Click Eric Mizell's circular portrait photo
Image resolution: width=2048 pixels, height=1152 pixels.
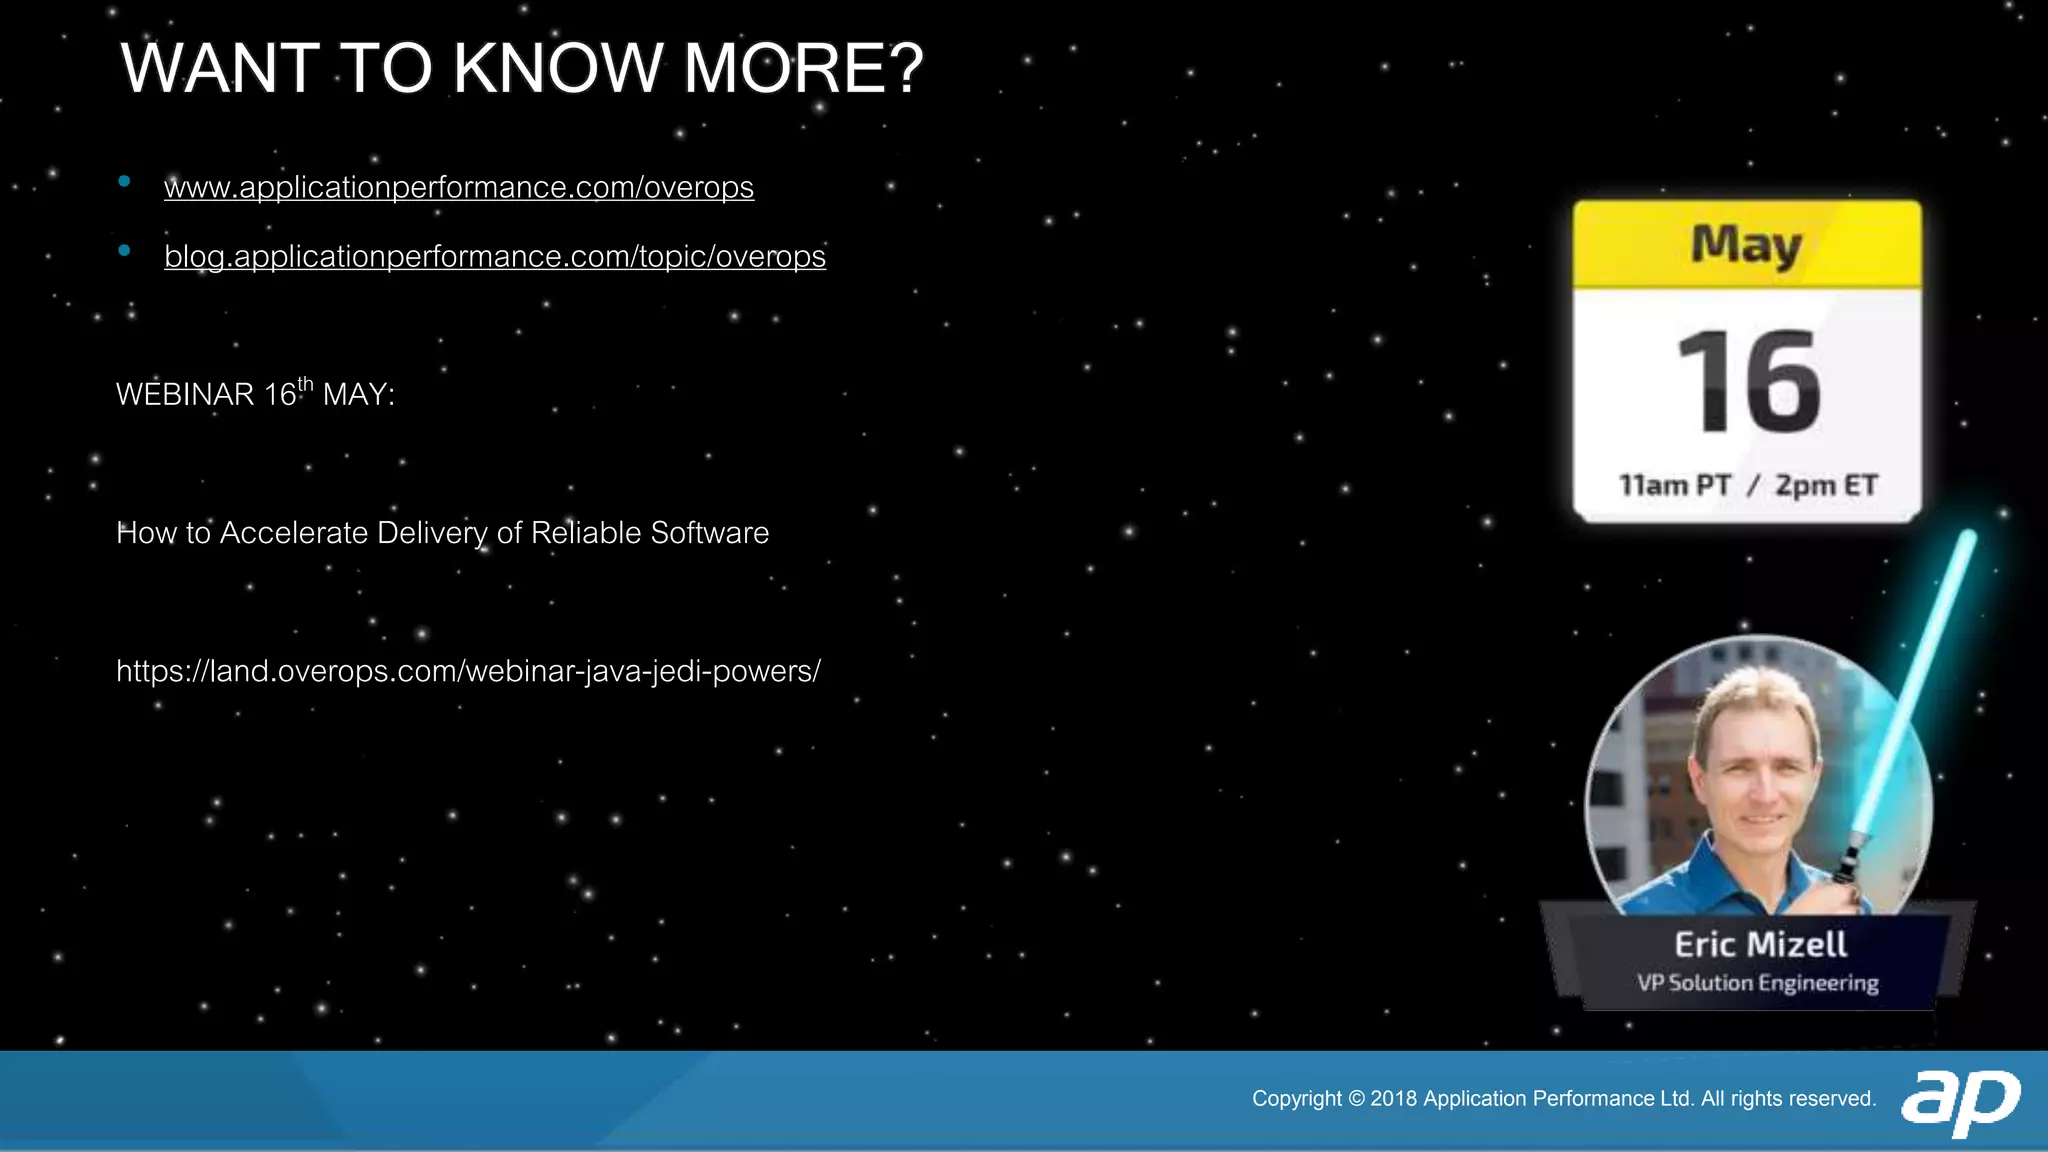coord(1759,776)
